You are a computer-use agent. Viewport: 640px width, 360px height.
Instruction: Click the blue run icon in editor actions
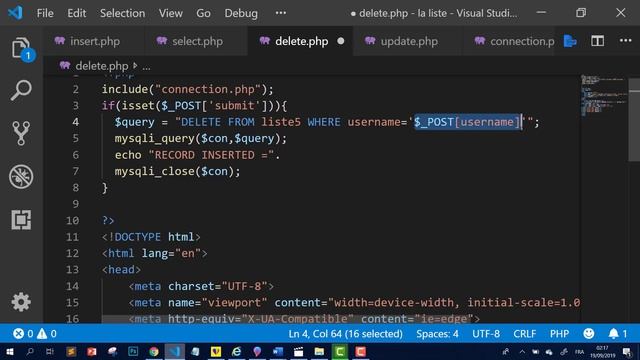(x=570, y=41)
